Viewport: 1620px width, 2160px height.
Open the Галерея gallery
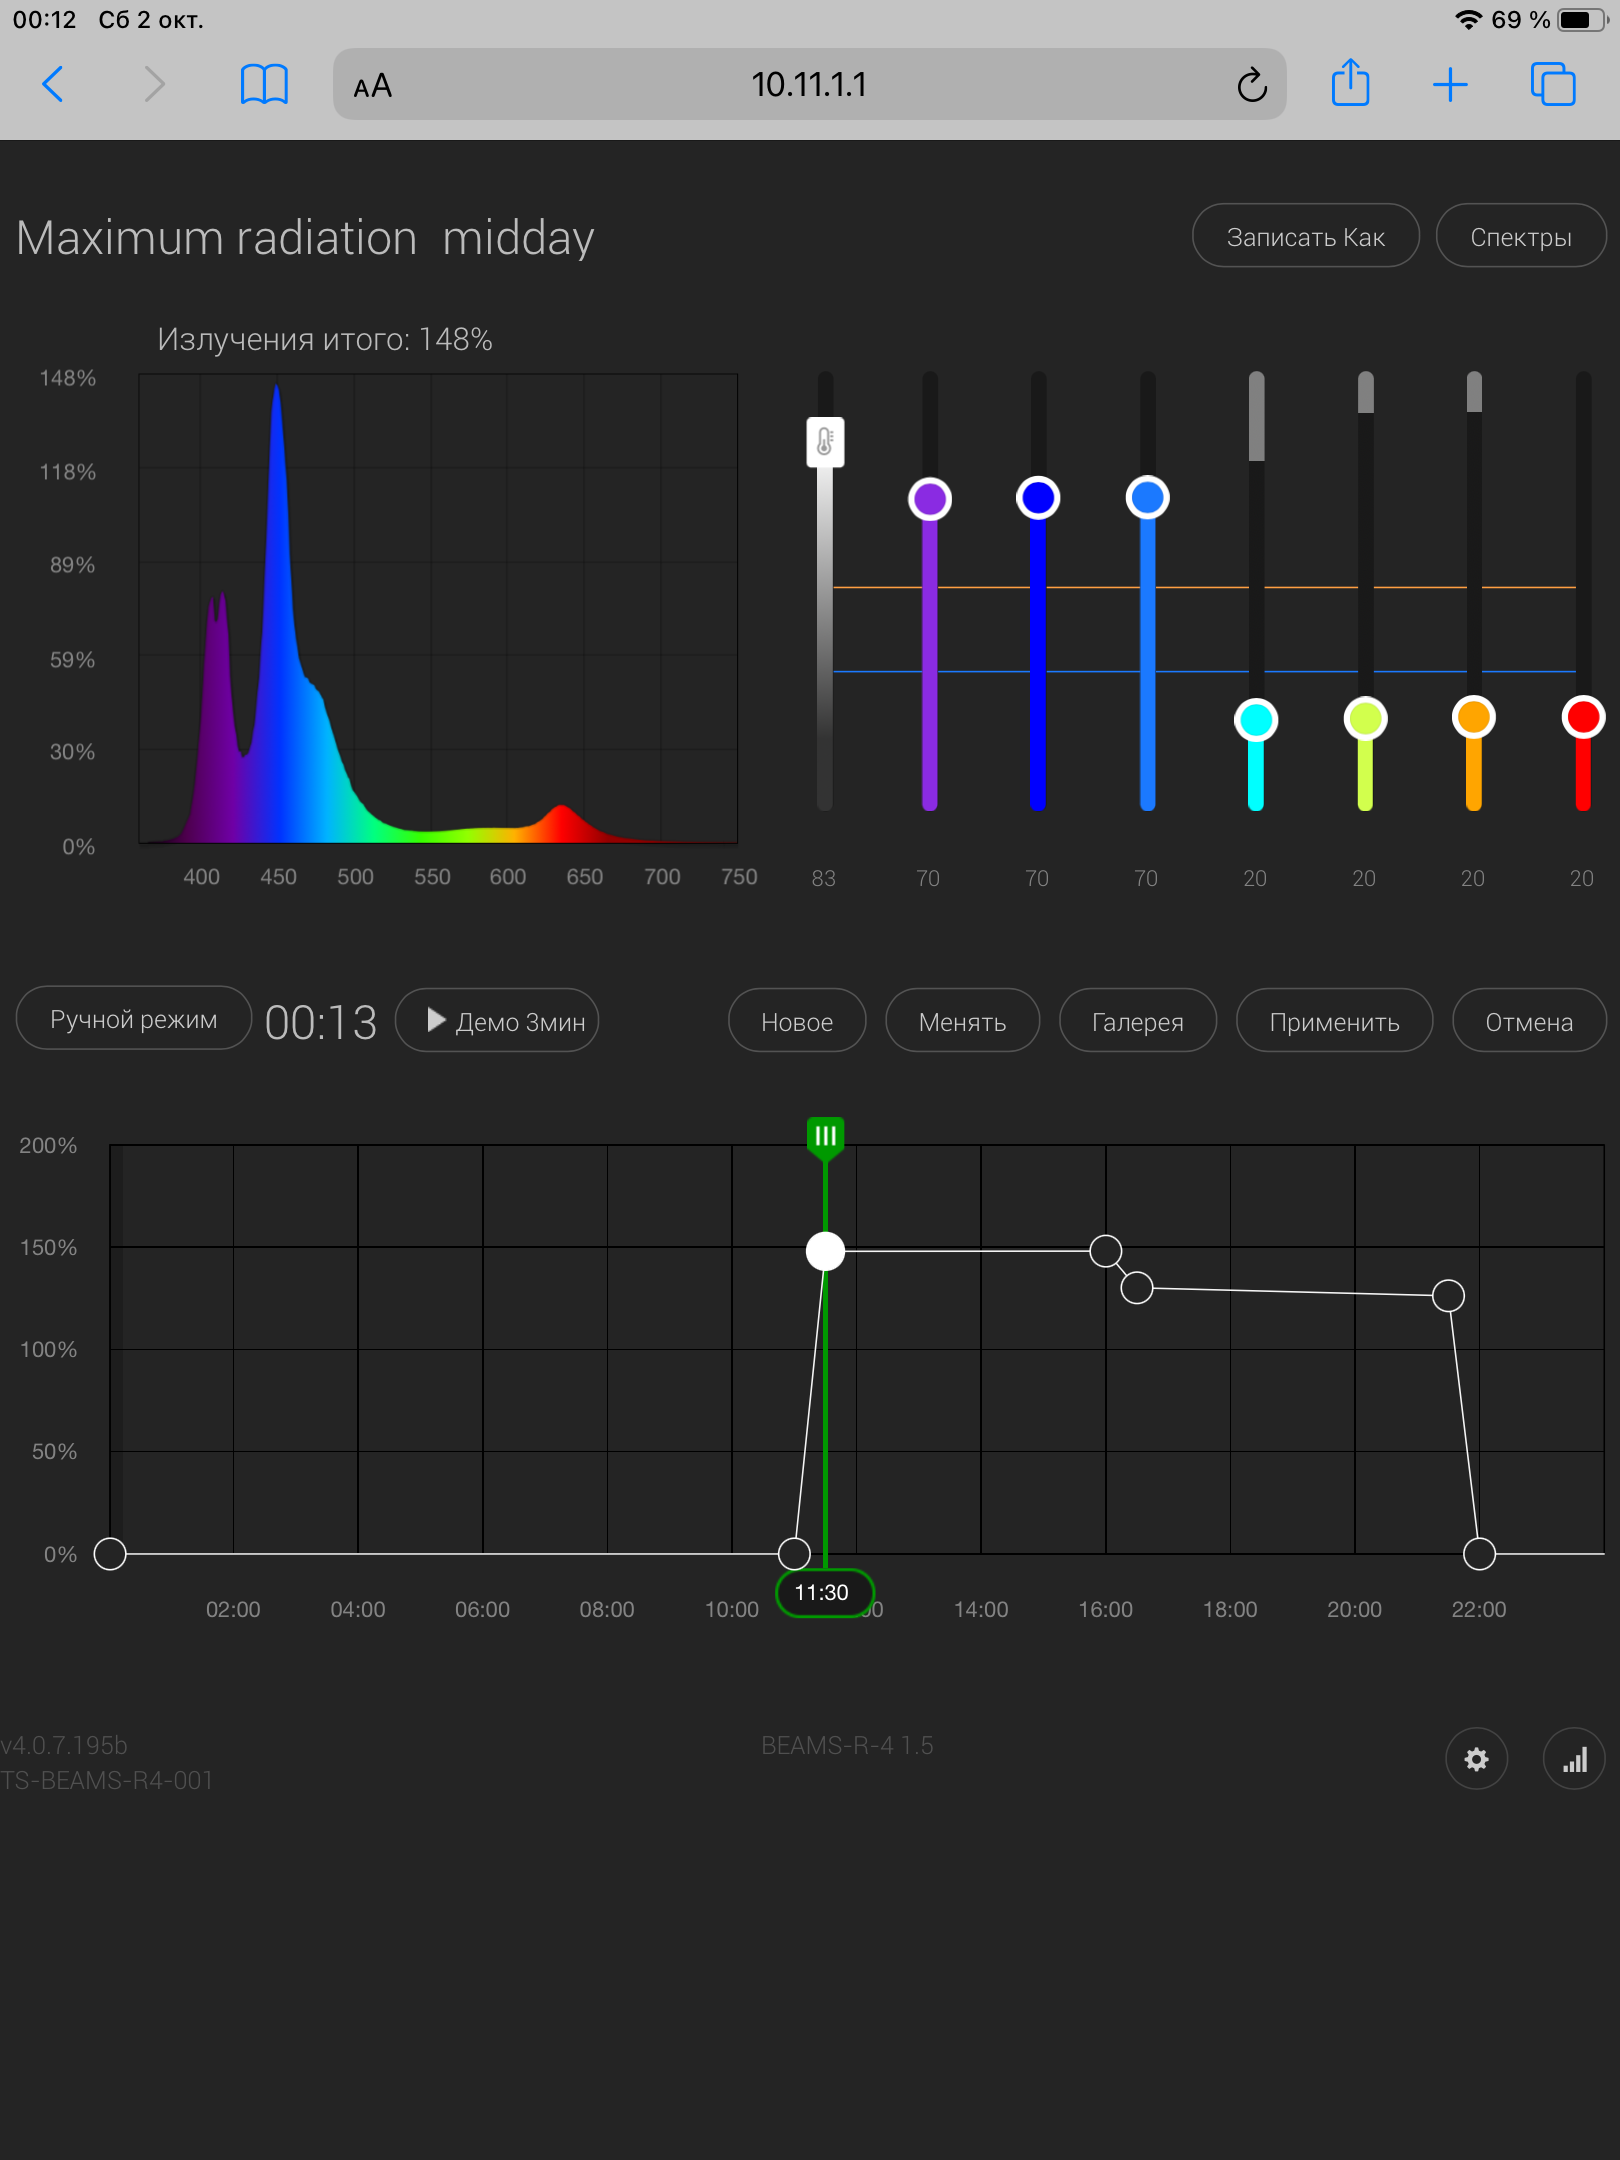pos(1137,1021)
